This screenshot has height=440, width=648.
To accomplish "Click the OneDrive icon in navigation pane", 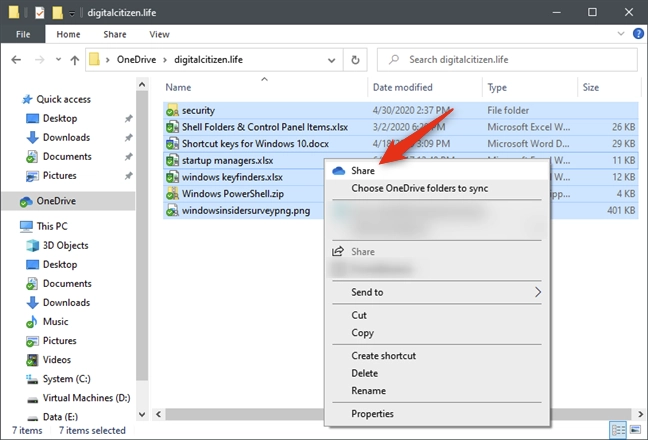I will 26,201.
